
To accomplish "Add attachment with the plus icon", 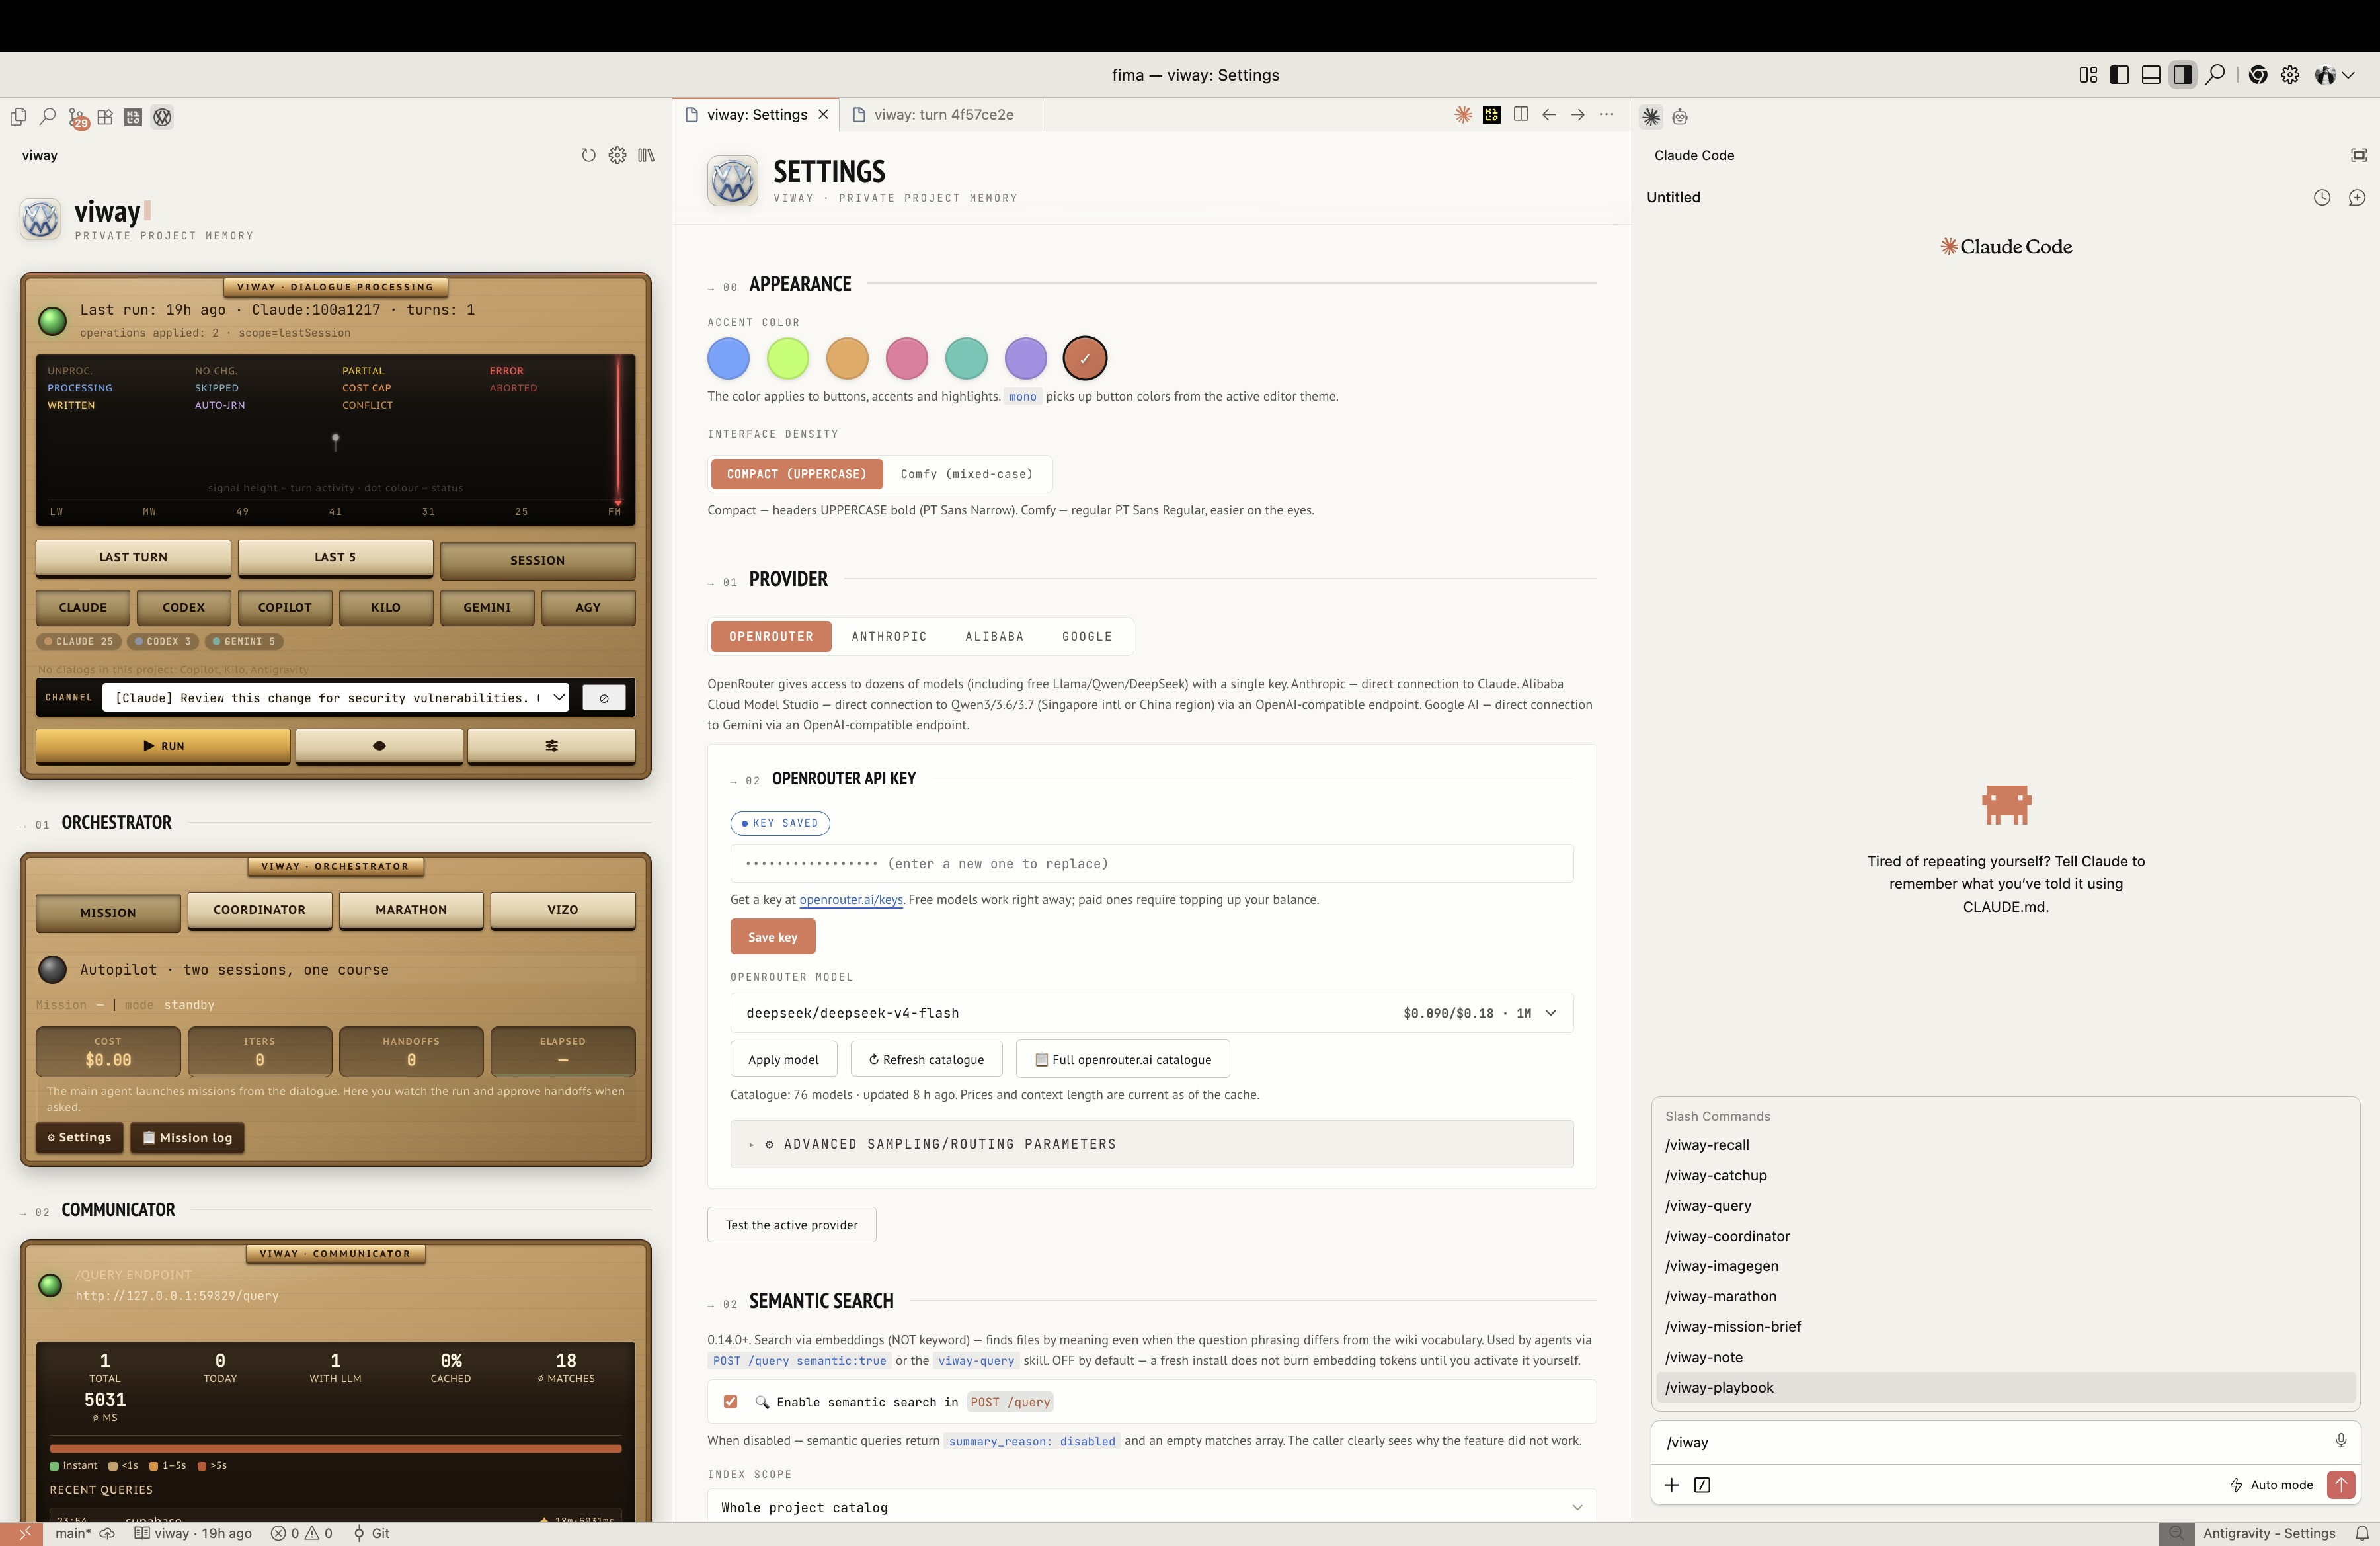I will tap(1671, 1485).
